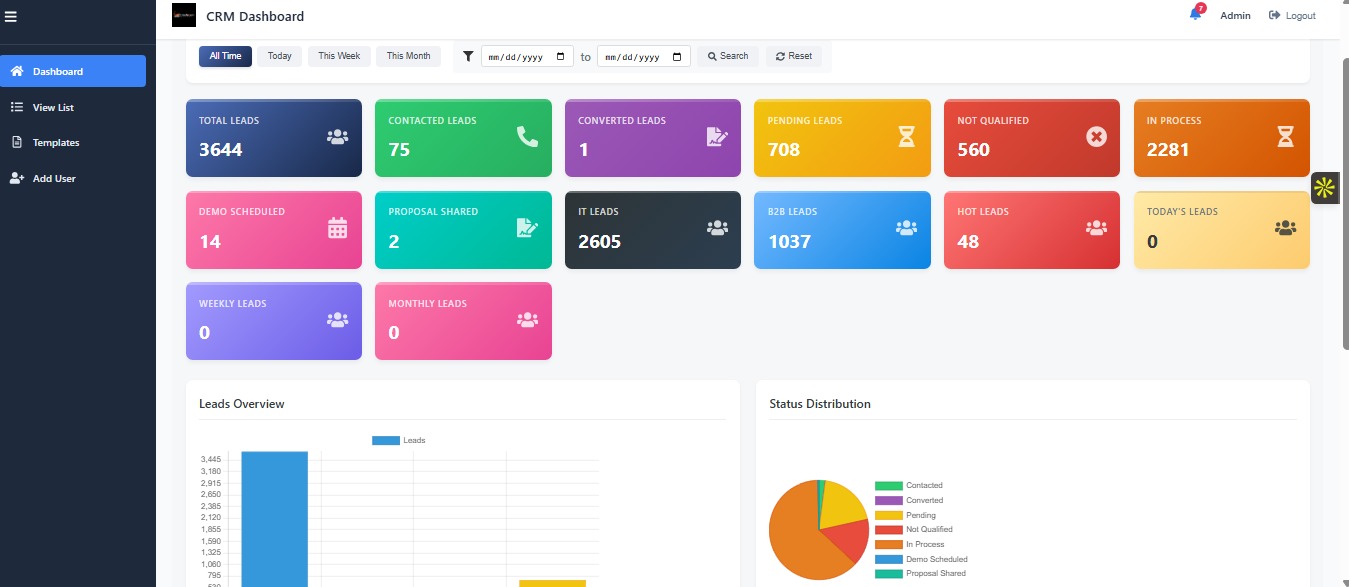The width and height of the screenshot is (1349, 587).
Task: Focus the start date input field
Action: pos(528,57)
